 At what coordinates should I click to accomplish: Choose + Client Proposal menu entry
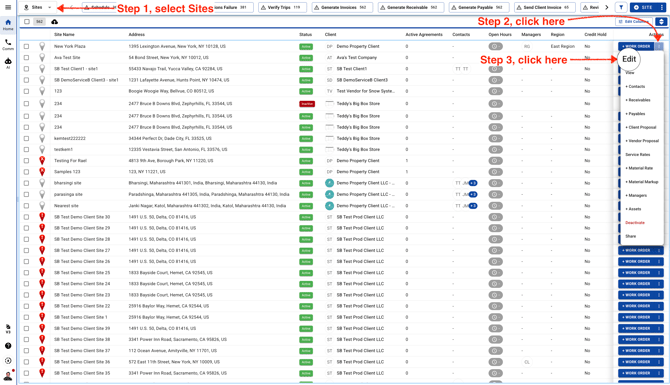[641, 127]
